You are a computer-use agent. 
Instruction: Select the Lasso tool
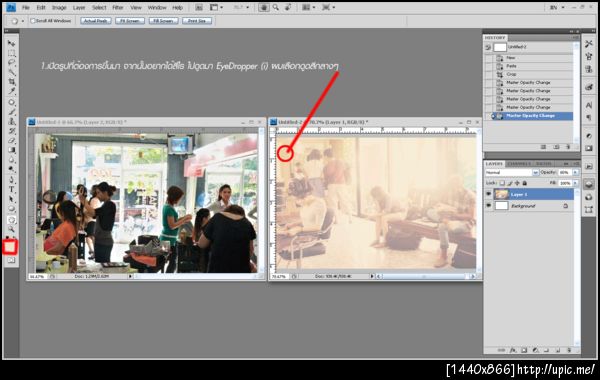click(x=11, y=62)
